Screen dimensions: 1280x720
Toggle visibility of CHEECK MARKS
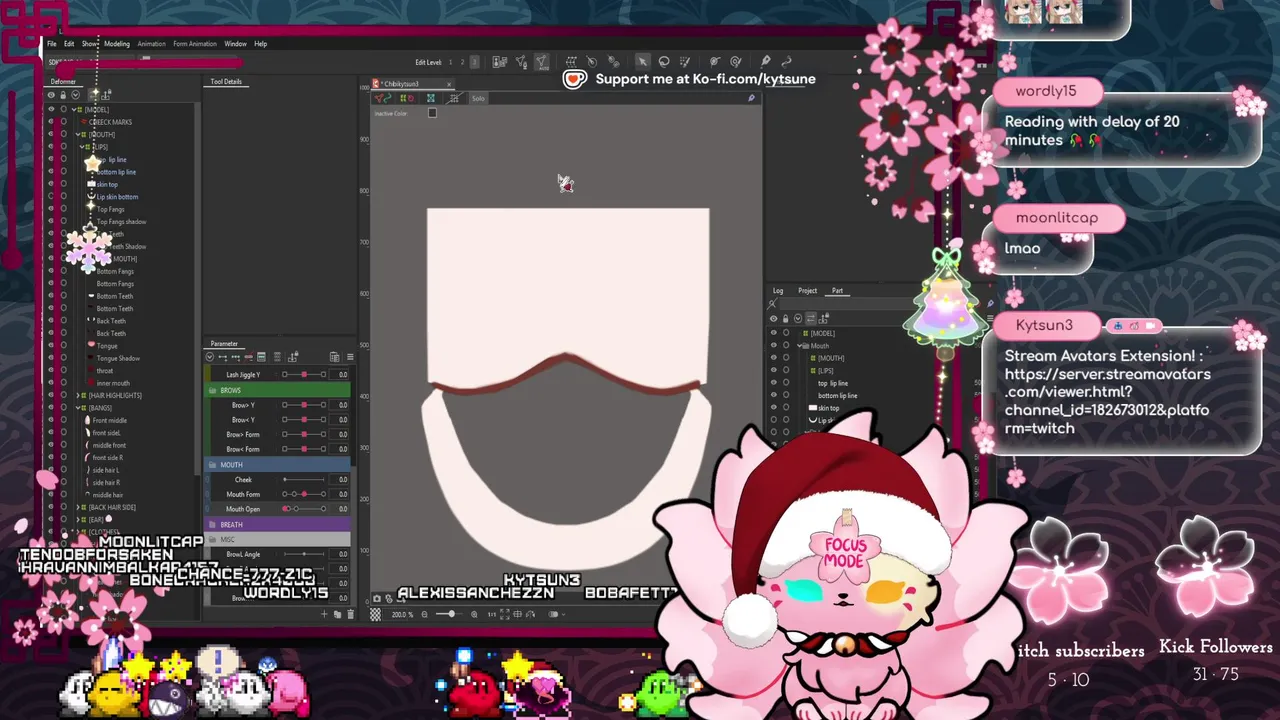[51, 122]
